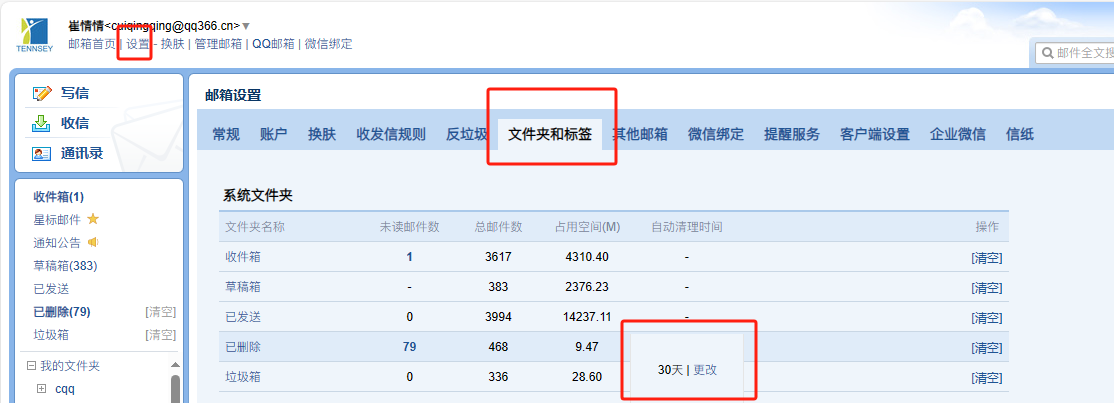Expand the cqq folder
Screen dimensions: 1114x403
(41, 389)
